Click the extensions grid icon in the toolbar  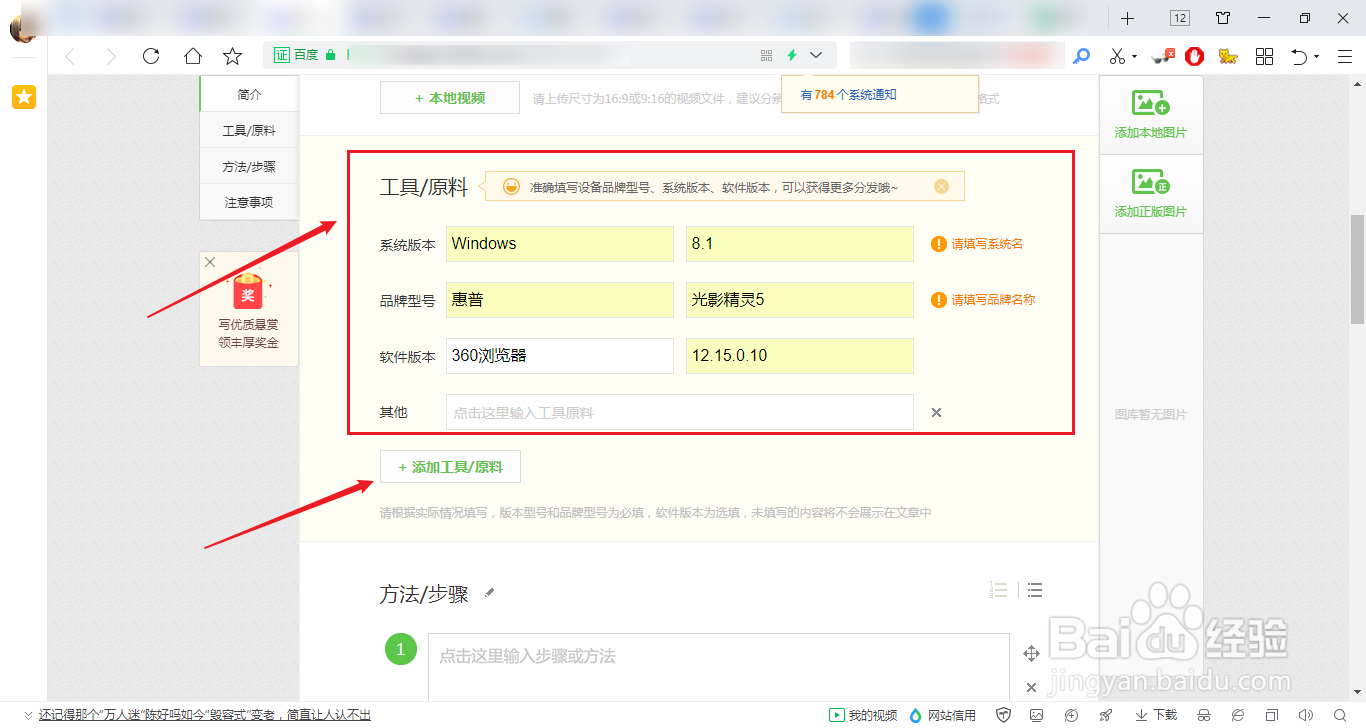tap(1264, 56)
